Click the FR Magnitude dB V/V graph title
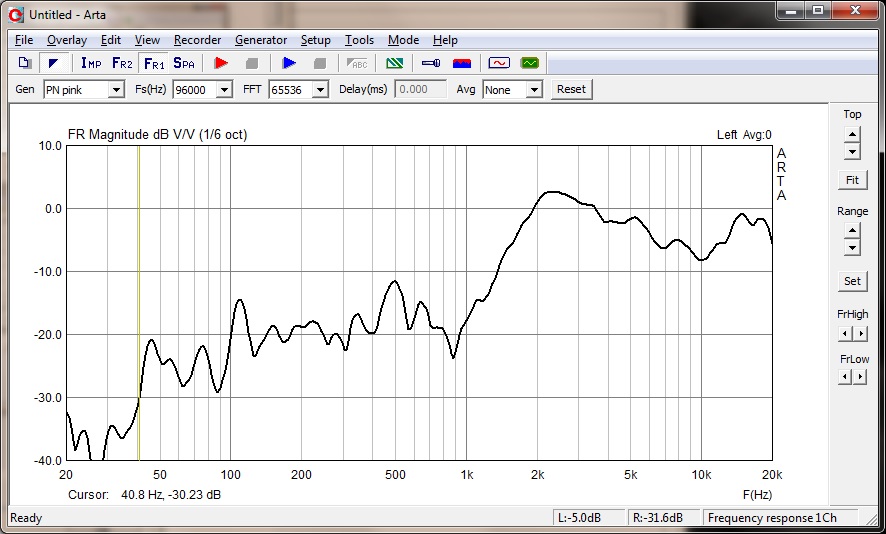Image resolution: width=886 pixels, height=534 pixels. pyautogui.click(x=158, y=134)
